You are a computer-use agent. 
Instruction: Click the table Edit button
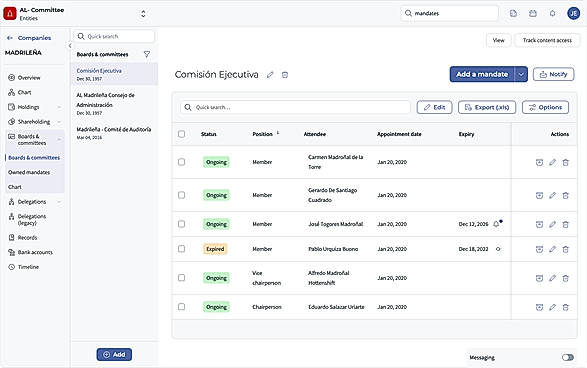coord(435,107)
